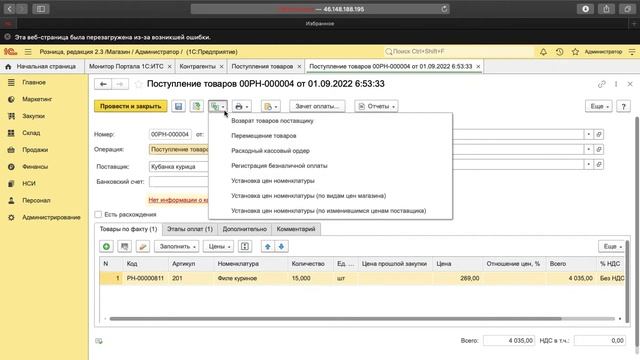Go back with the left arrow button

[x=103, y=84]
